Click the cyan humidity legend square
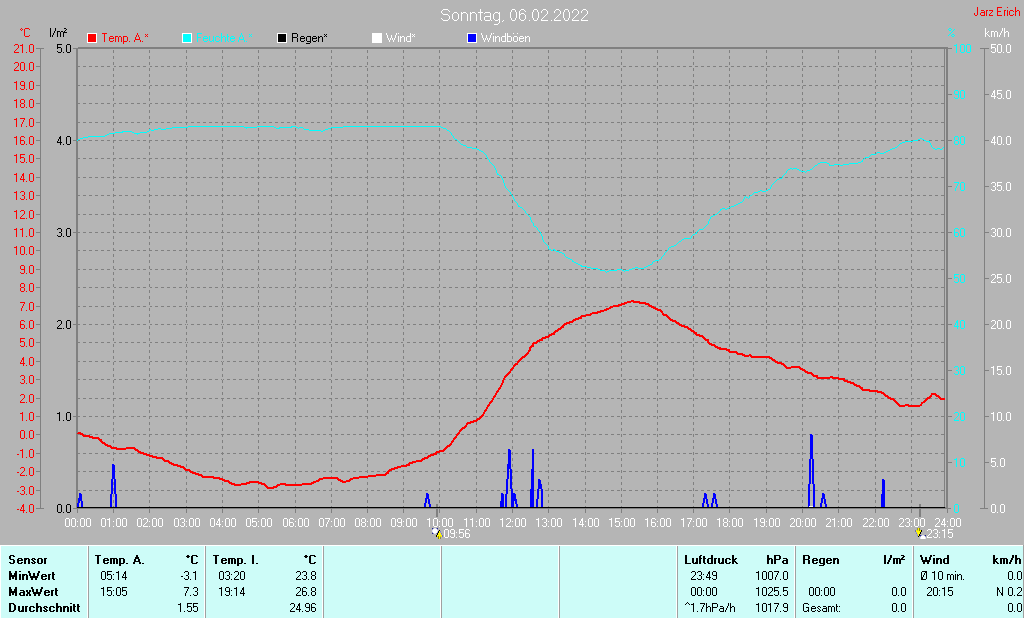Screen dimensions: 1024x618 coord(187,38)
